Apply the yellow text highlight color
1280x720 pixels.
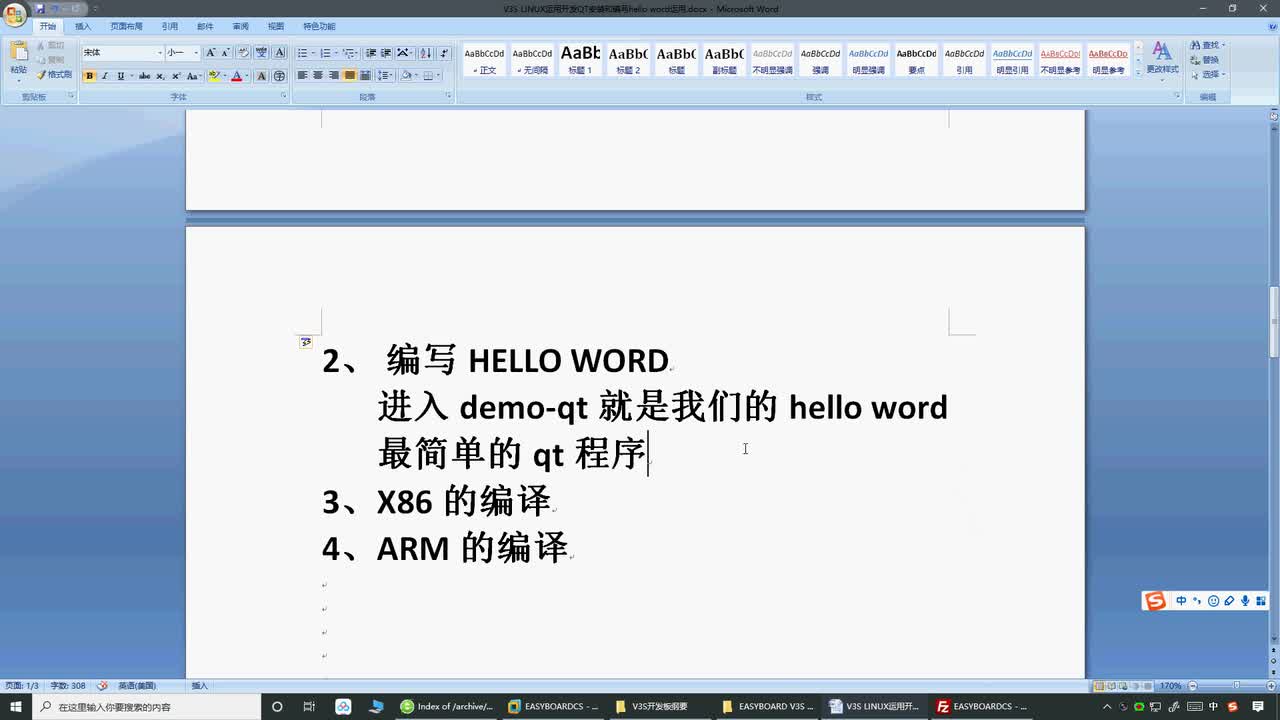tap(213, 76)
